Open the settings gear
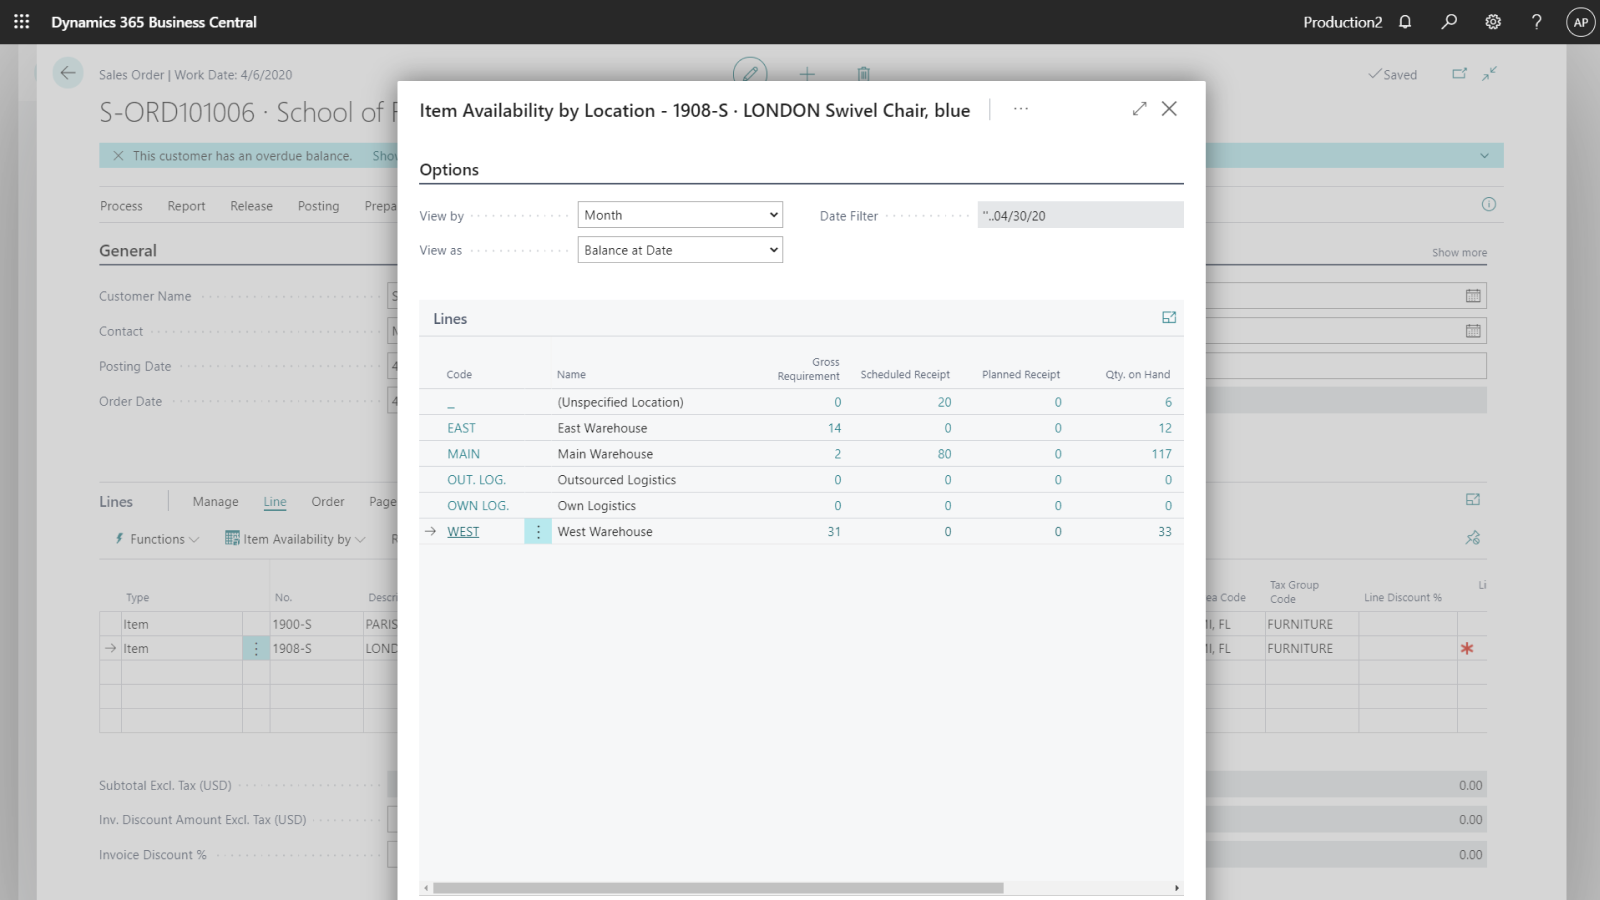Screen dimensions: 1600x900 coord(1493,22)
